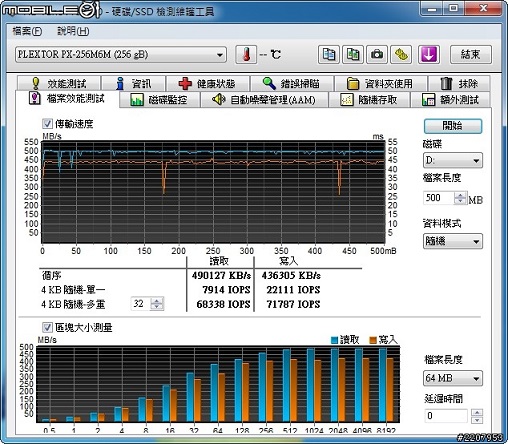Open the 健康狀態 tab with red cross

click(x=208, y=84)
